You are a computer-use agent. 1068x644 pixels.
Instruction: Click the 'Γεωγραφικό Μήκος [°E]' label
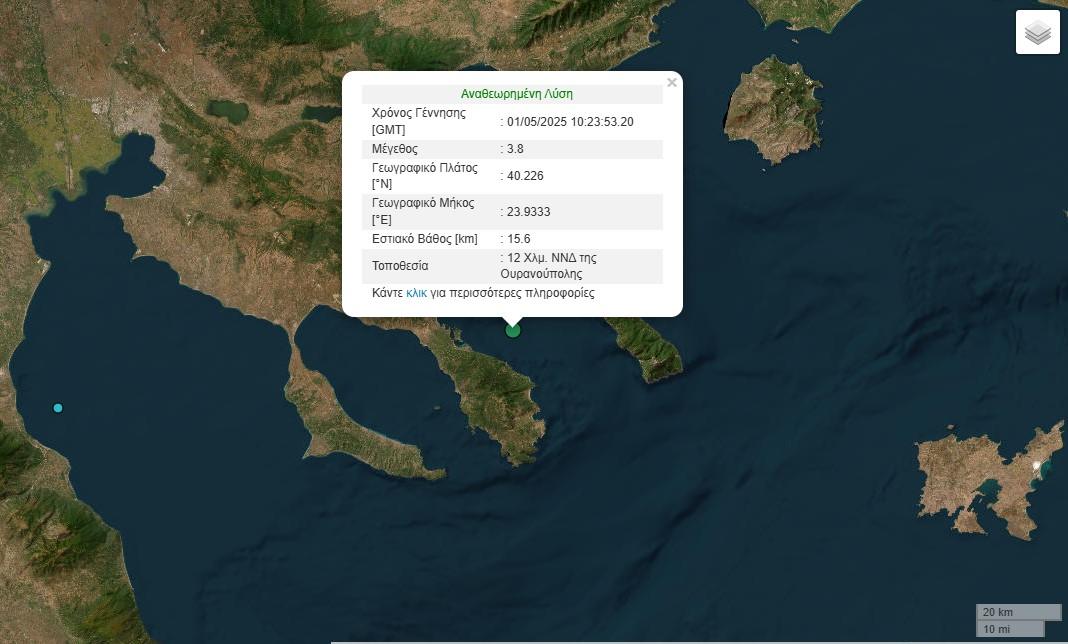pyautogui.click(x=424, y=212)
